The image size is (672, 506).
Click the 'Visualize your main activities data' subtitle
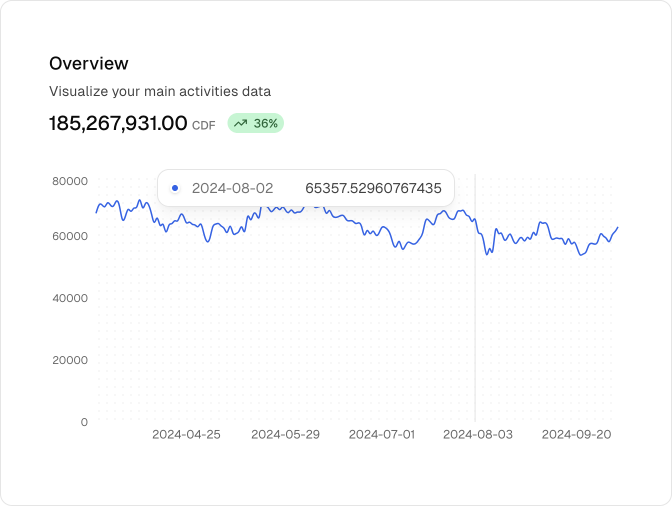[x=160, y=91]
